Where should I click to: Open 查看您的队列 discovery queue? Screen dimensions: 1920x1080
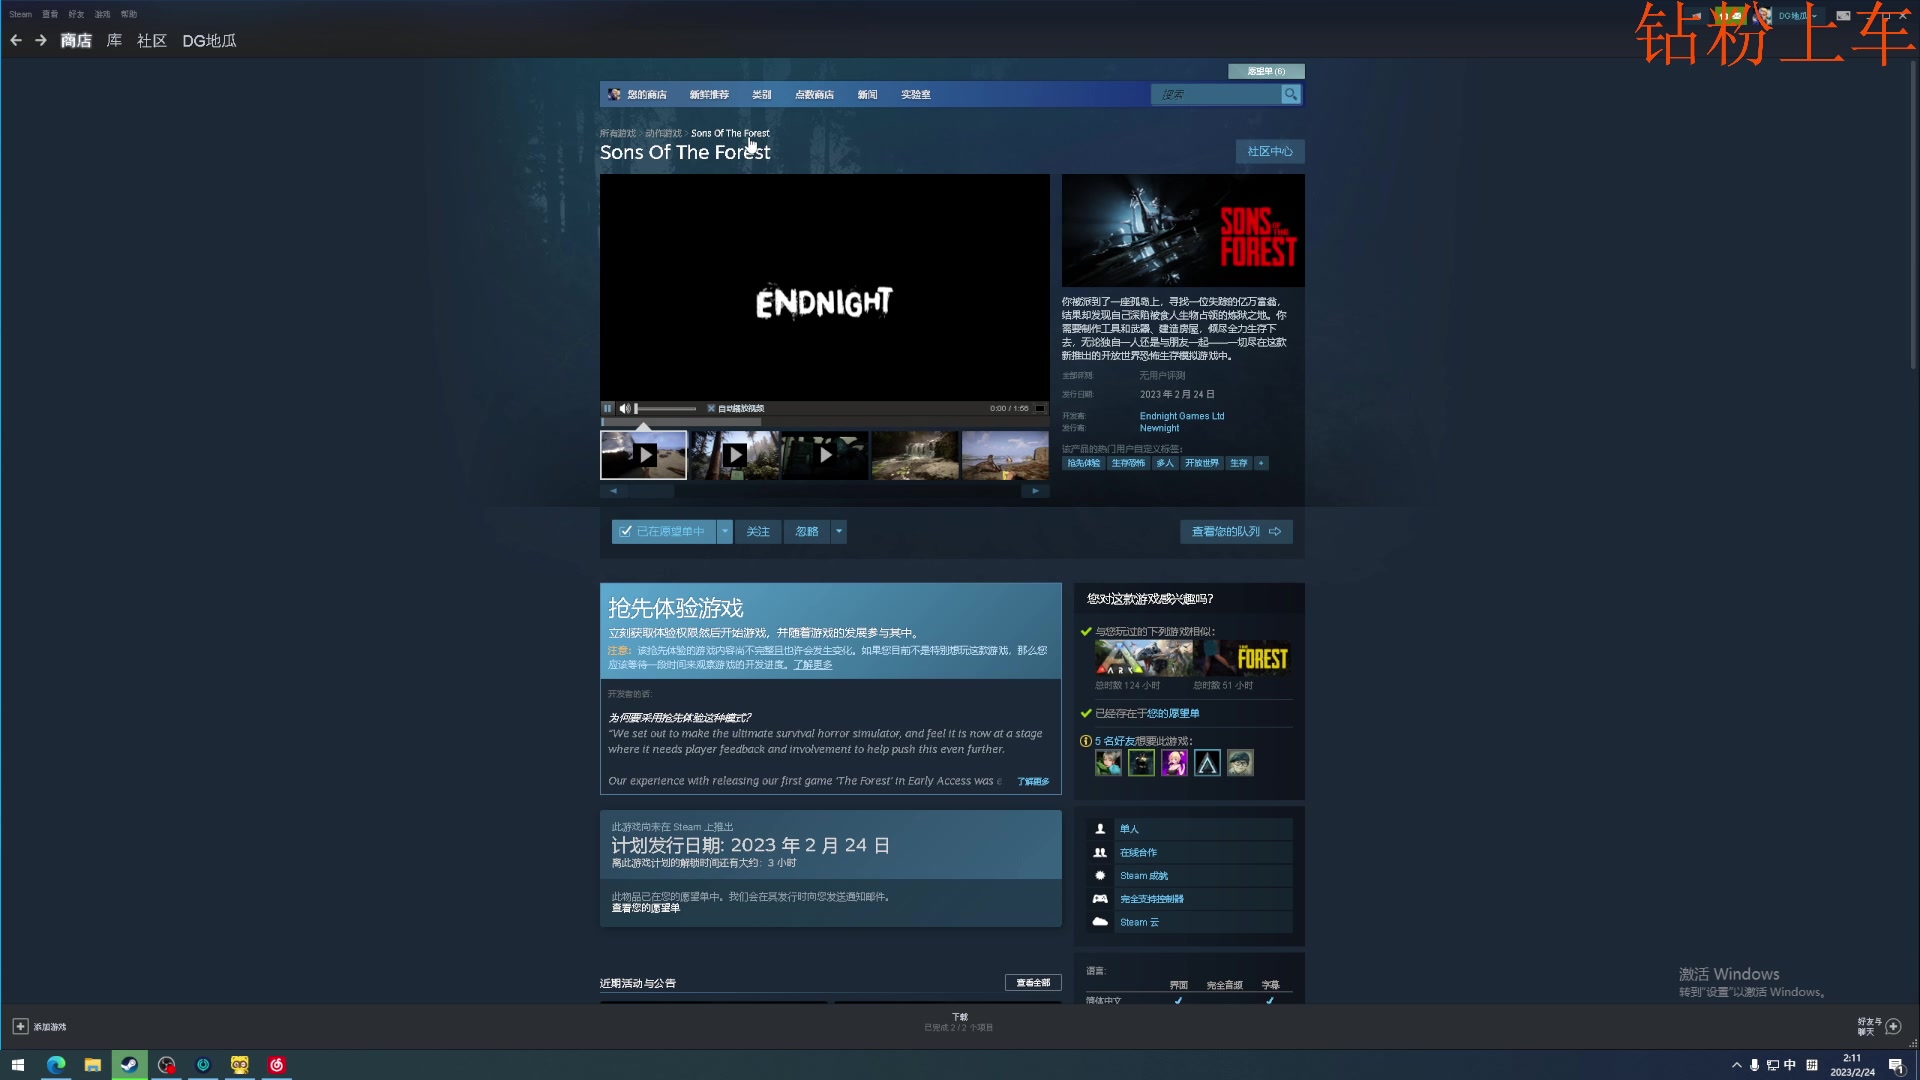pos(1236,532)
